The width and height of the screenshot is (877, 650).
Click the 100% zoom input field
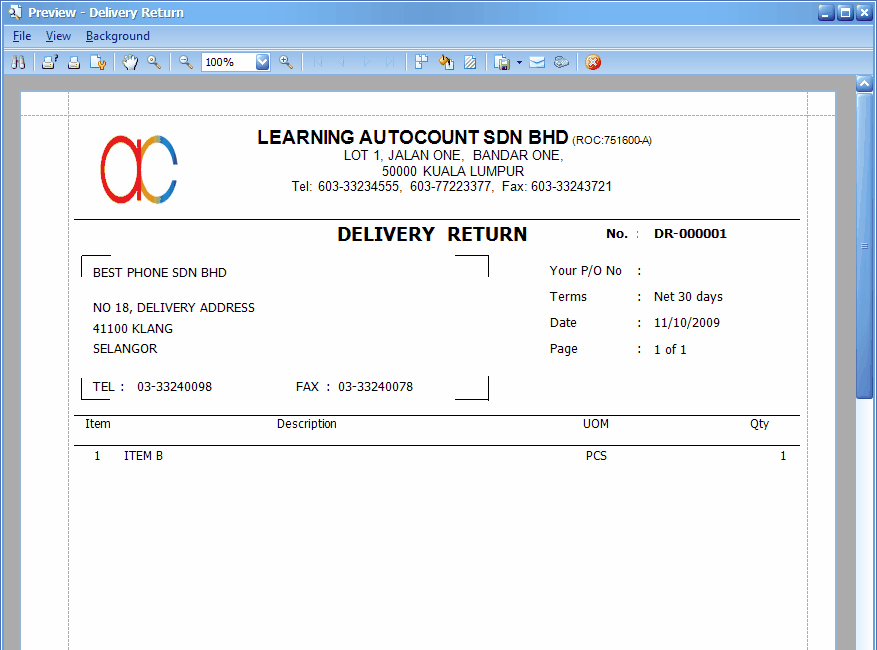coord(229,62)
